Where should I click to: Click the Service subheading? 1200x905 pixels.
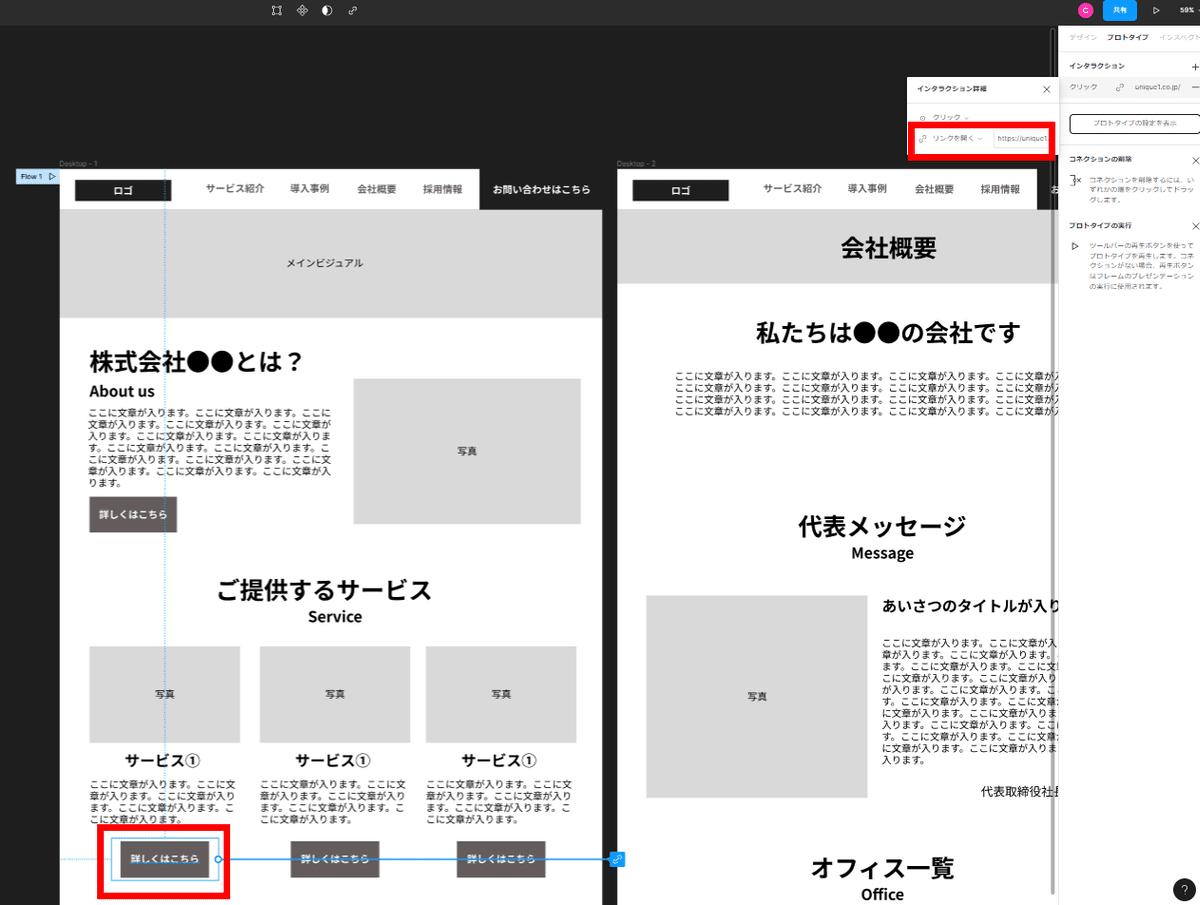(x=335, y=617)
